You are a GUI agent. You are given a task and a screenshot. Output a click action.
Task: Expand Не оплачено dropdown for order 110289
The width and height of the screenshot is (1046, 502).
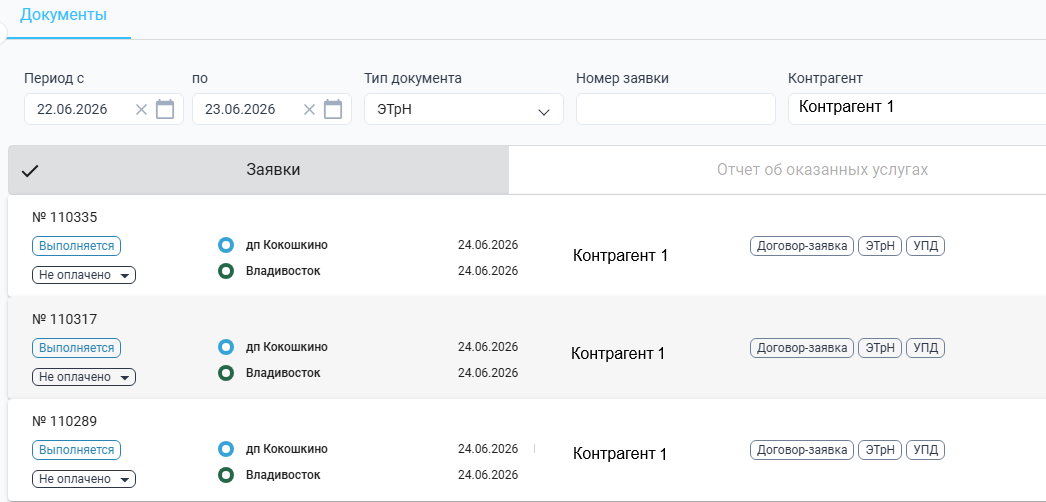[x=84, y=479]
